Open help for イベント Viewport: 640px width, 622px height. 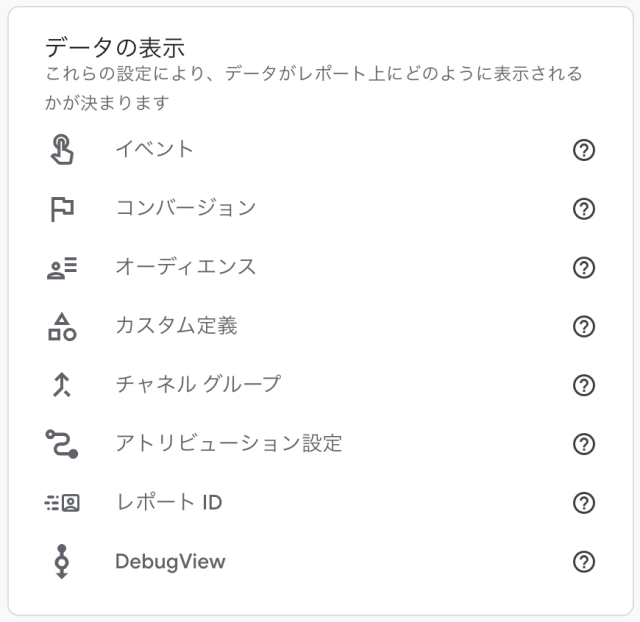point(584,150)
